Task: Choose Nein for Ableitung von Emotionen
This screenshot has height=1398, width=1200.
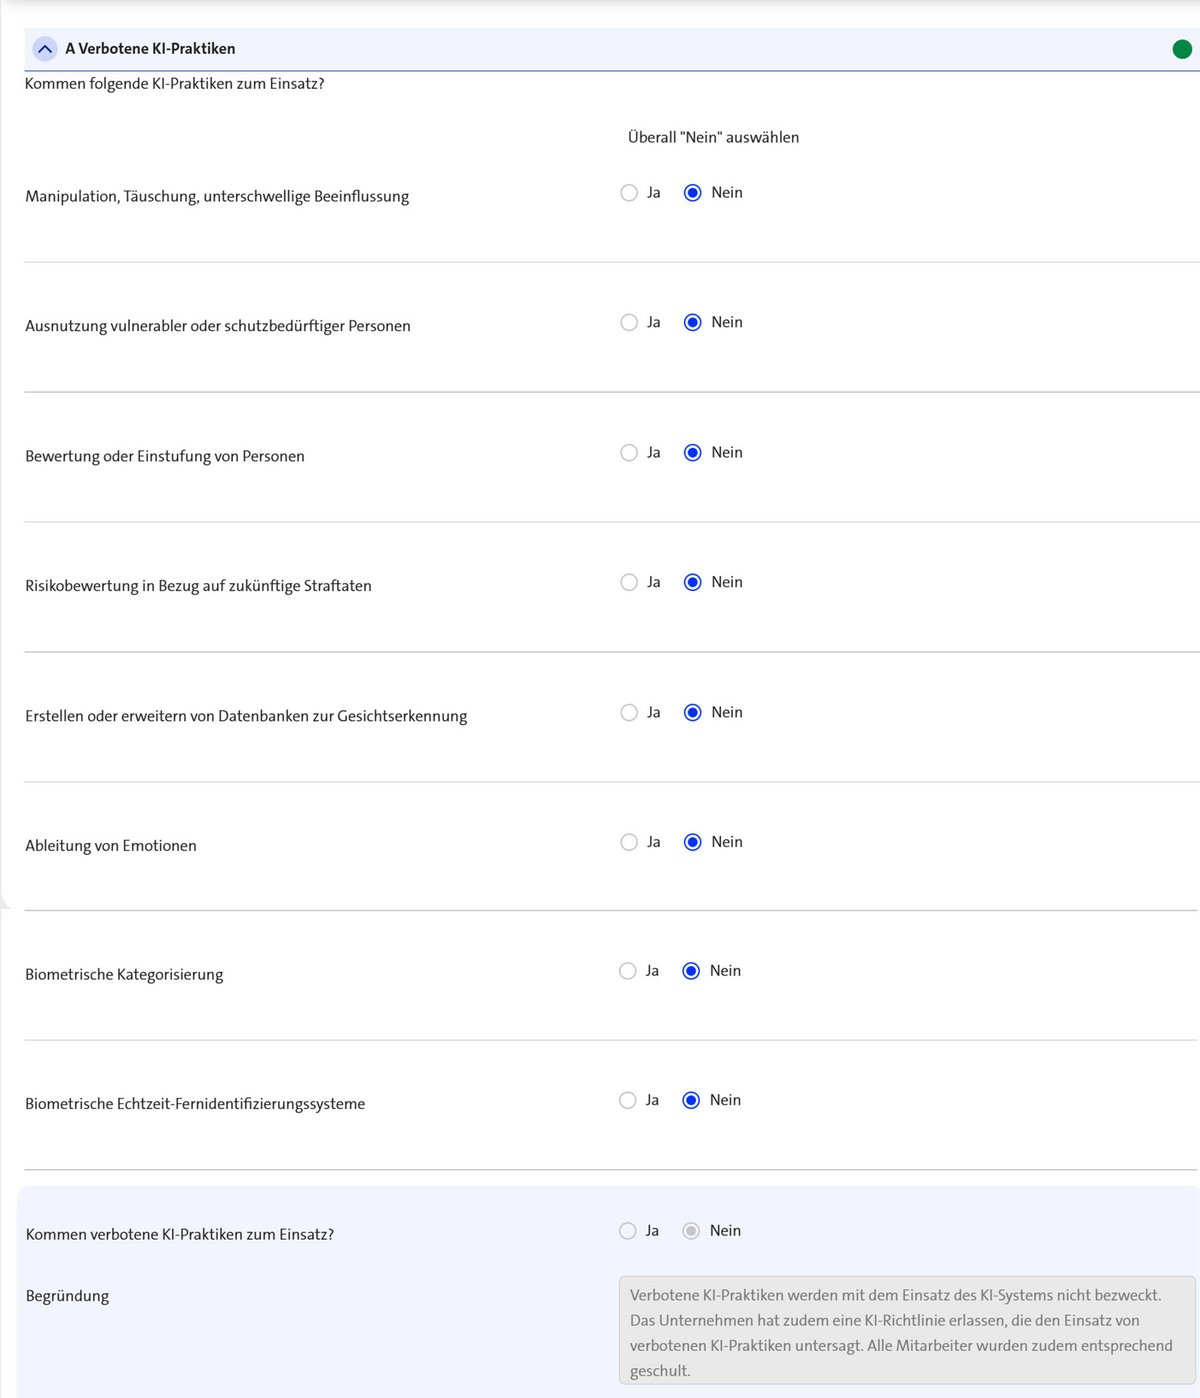Action: [x=692, y=842]
